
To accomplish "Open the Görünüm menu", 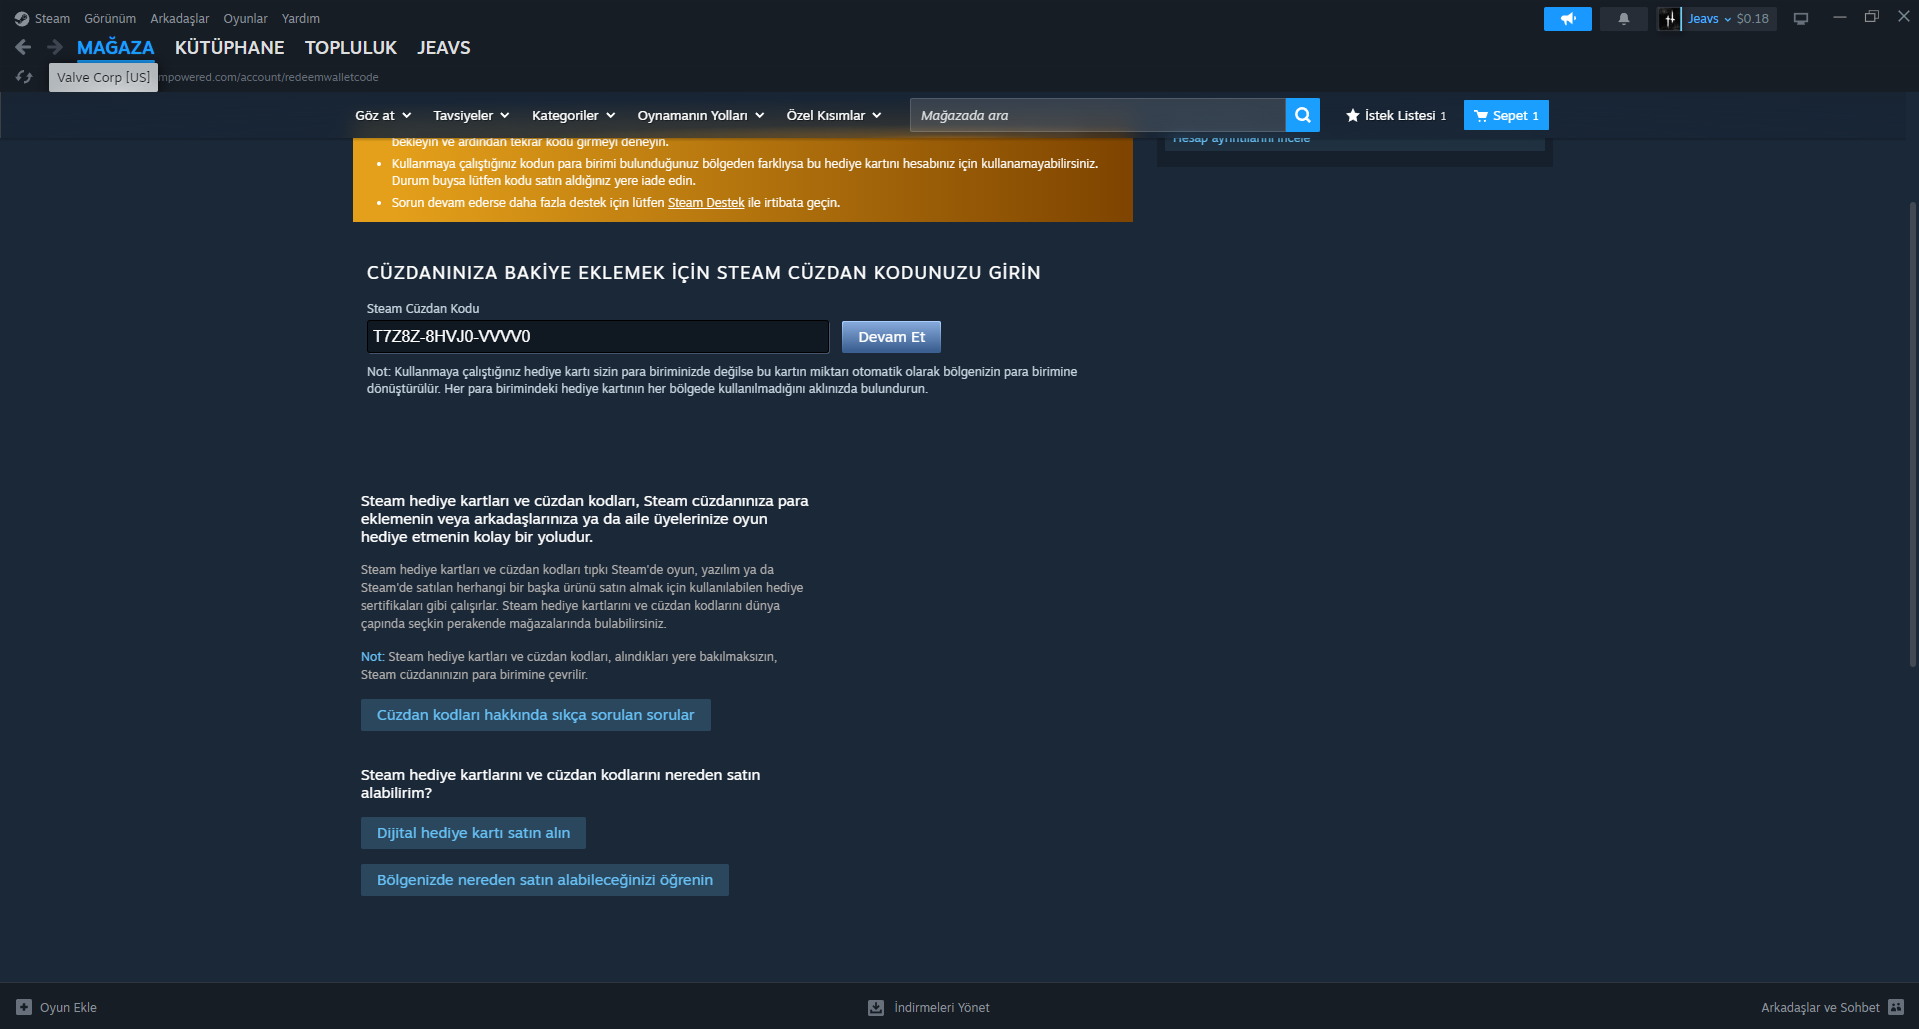I will pos(110,19).
